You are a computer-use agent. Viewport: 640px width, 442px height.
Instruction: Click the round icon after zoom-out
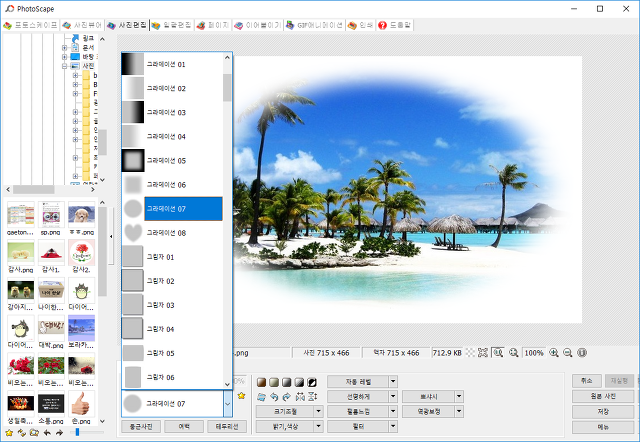[582, 353]
